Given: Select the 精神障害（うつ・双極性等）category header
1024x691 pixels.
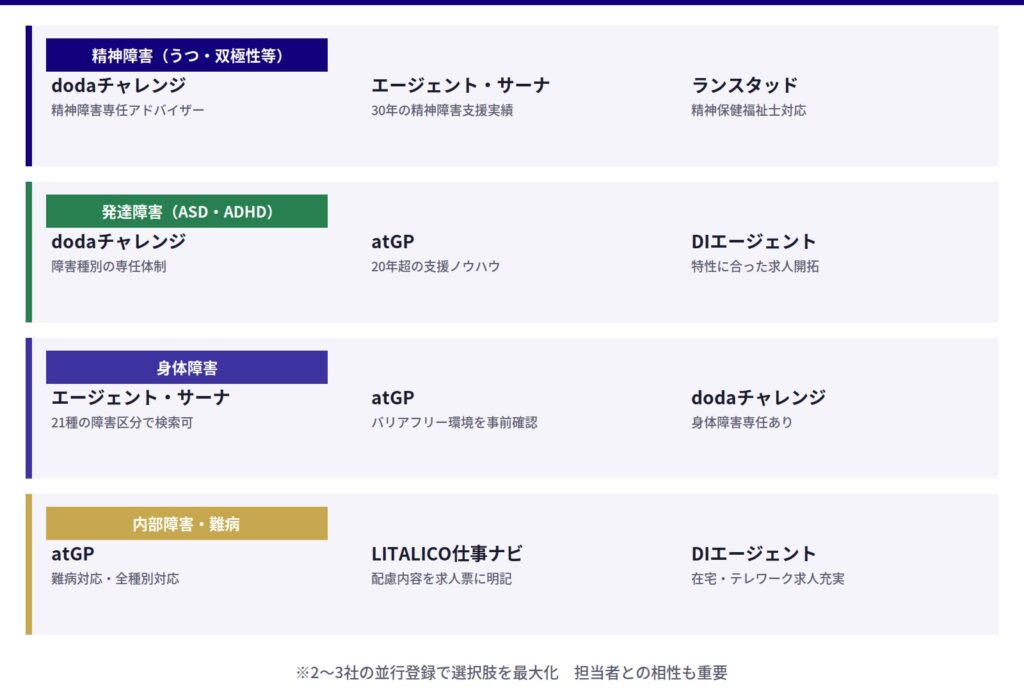Looking at the screenshot, I should (x=187, y=55).
